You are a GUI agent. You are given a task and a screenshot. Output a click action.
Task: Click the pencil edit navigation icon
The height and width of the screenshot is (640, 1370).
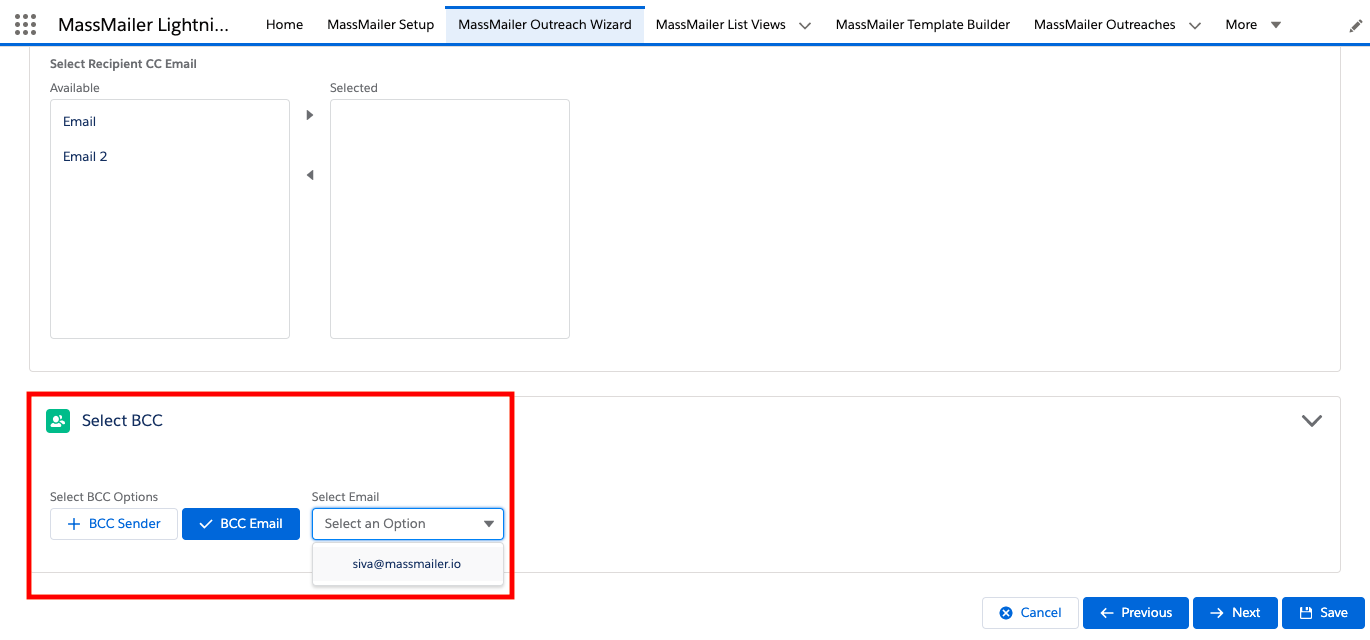1355,24
